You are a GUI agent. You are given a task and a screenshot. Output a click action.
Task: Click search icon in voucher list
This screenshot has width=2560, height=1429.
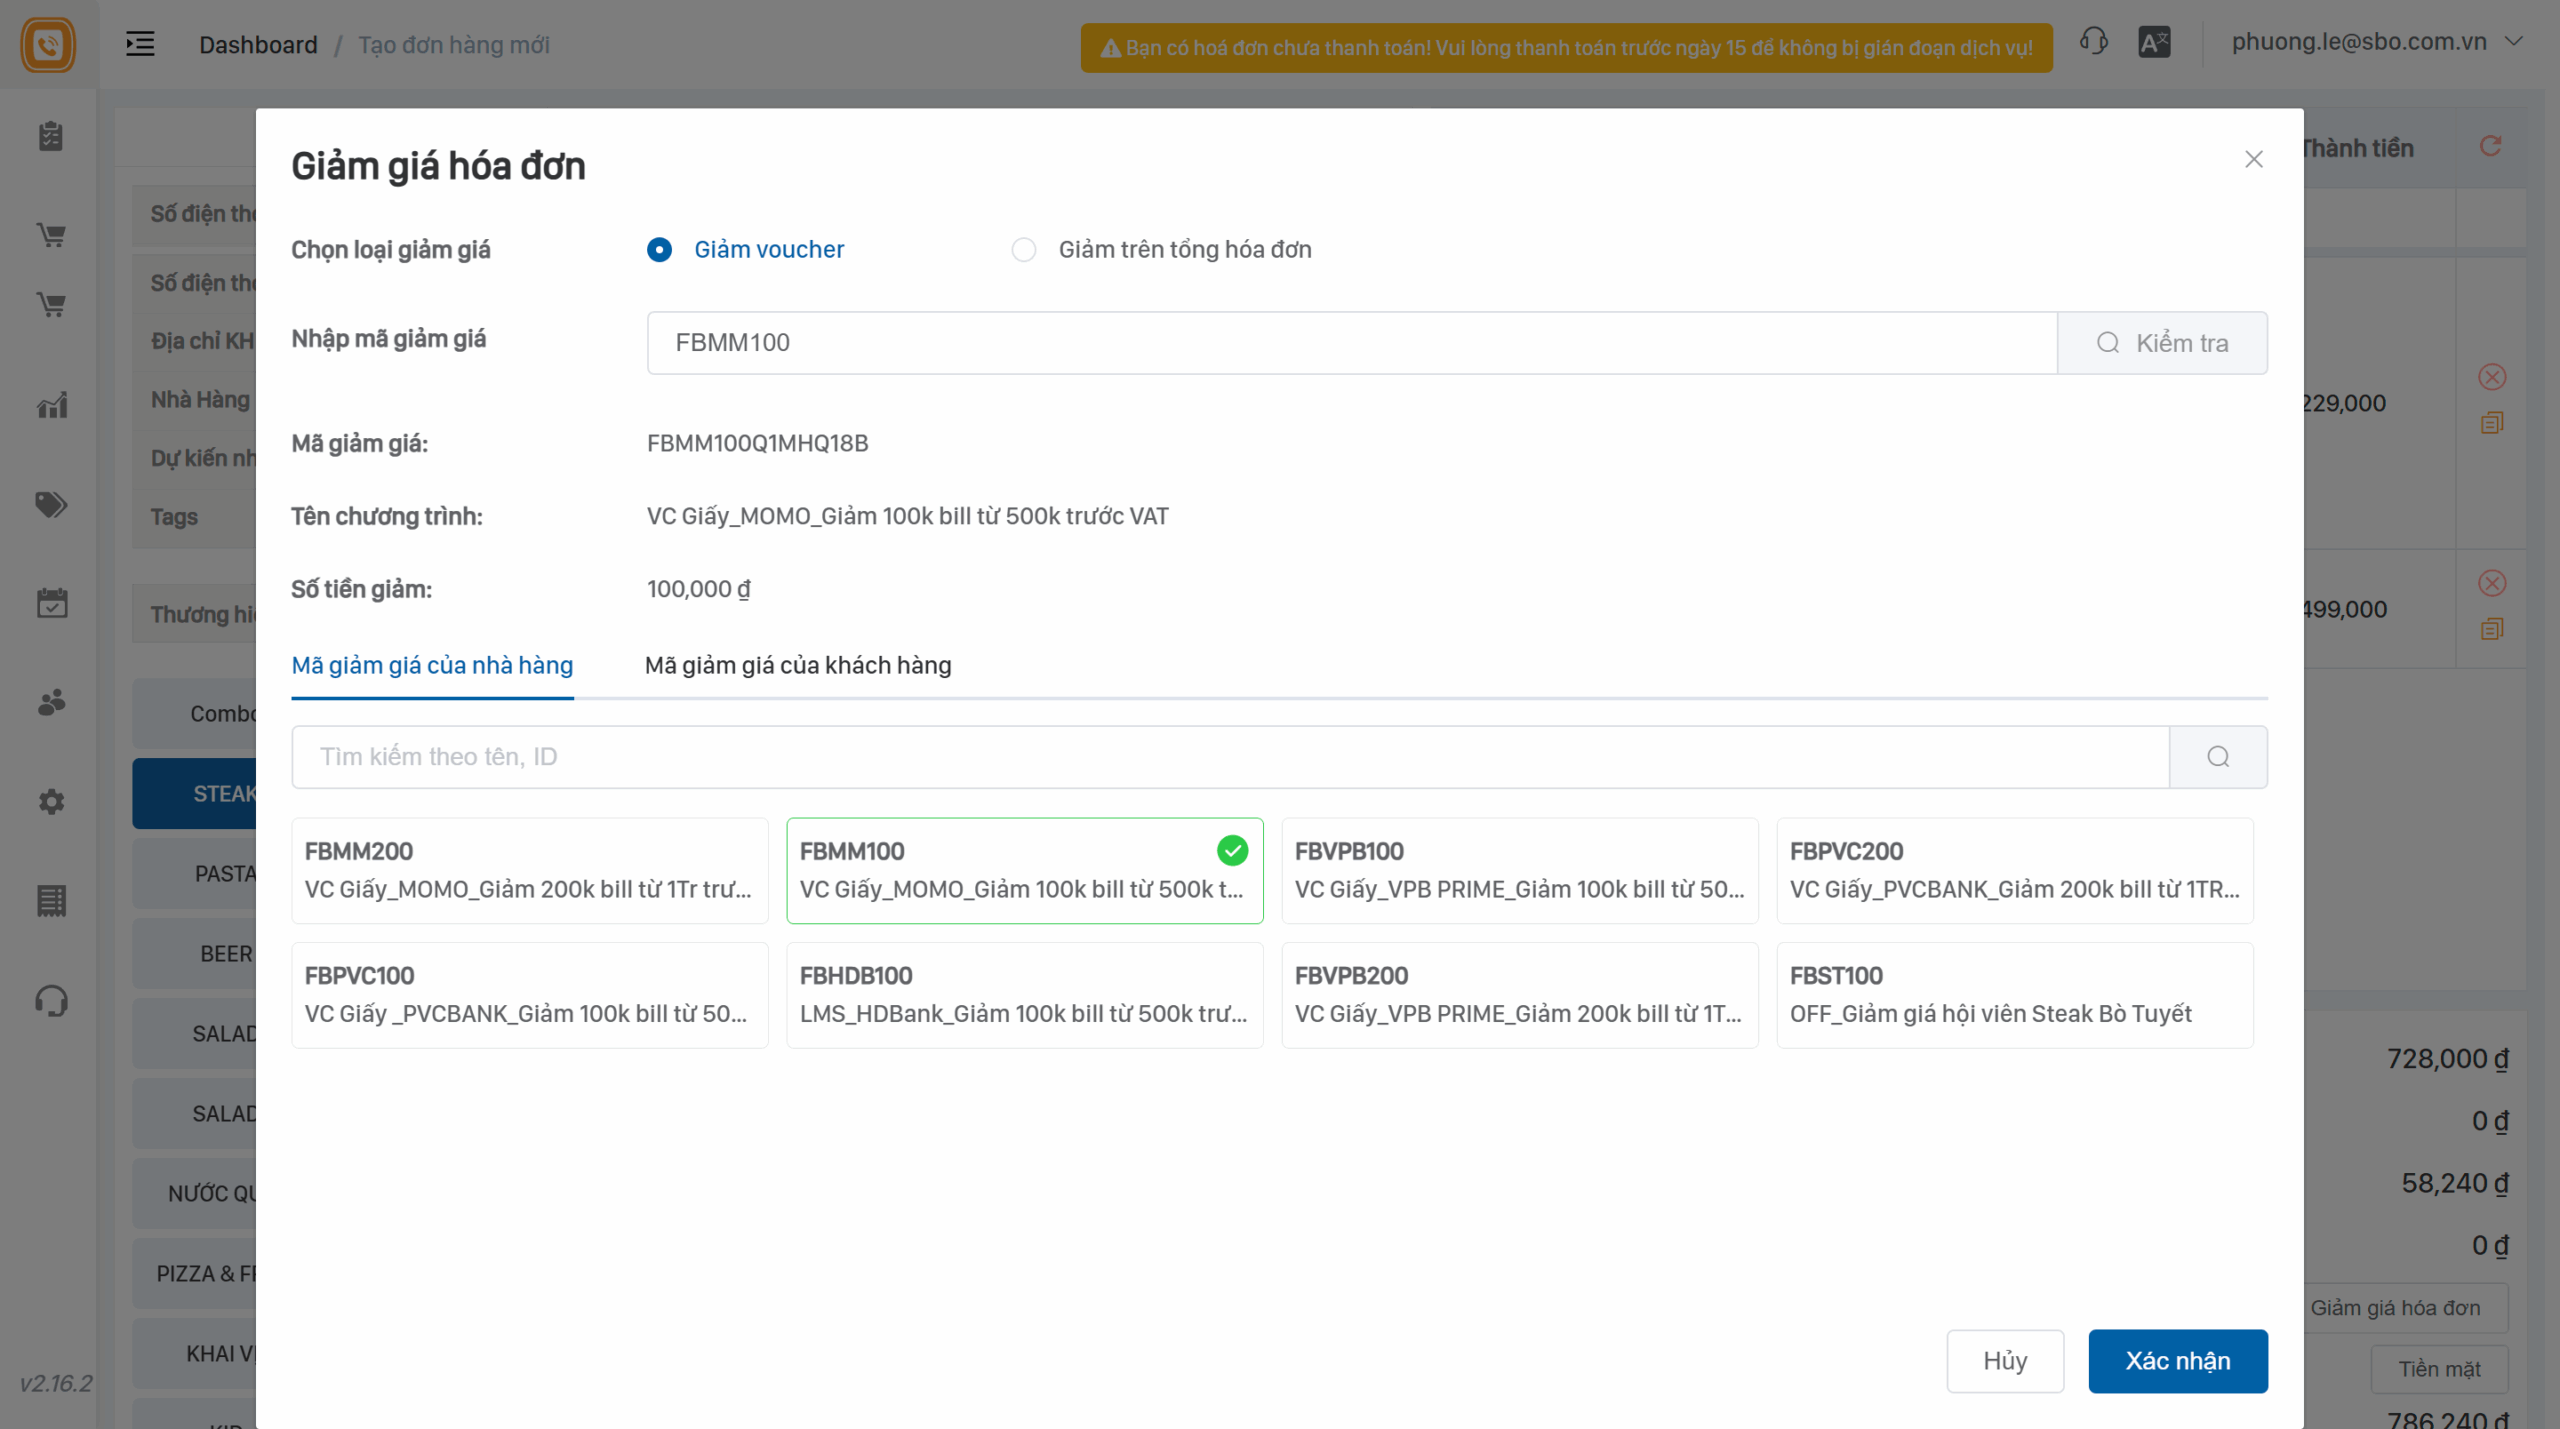click(2217, 757)
